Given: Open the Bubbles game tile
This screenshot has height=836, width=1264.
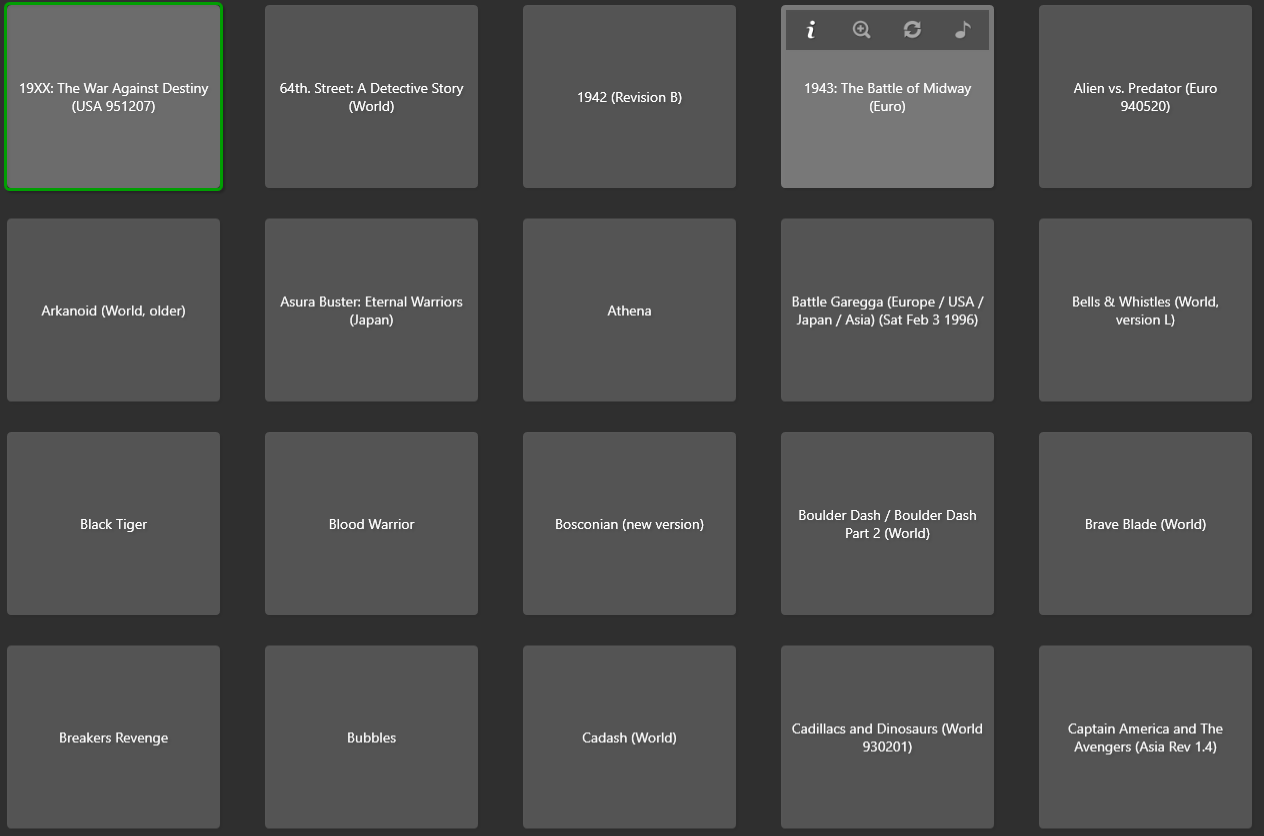Looking at the screenshot, I should (x=371, y=737).
